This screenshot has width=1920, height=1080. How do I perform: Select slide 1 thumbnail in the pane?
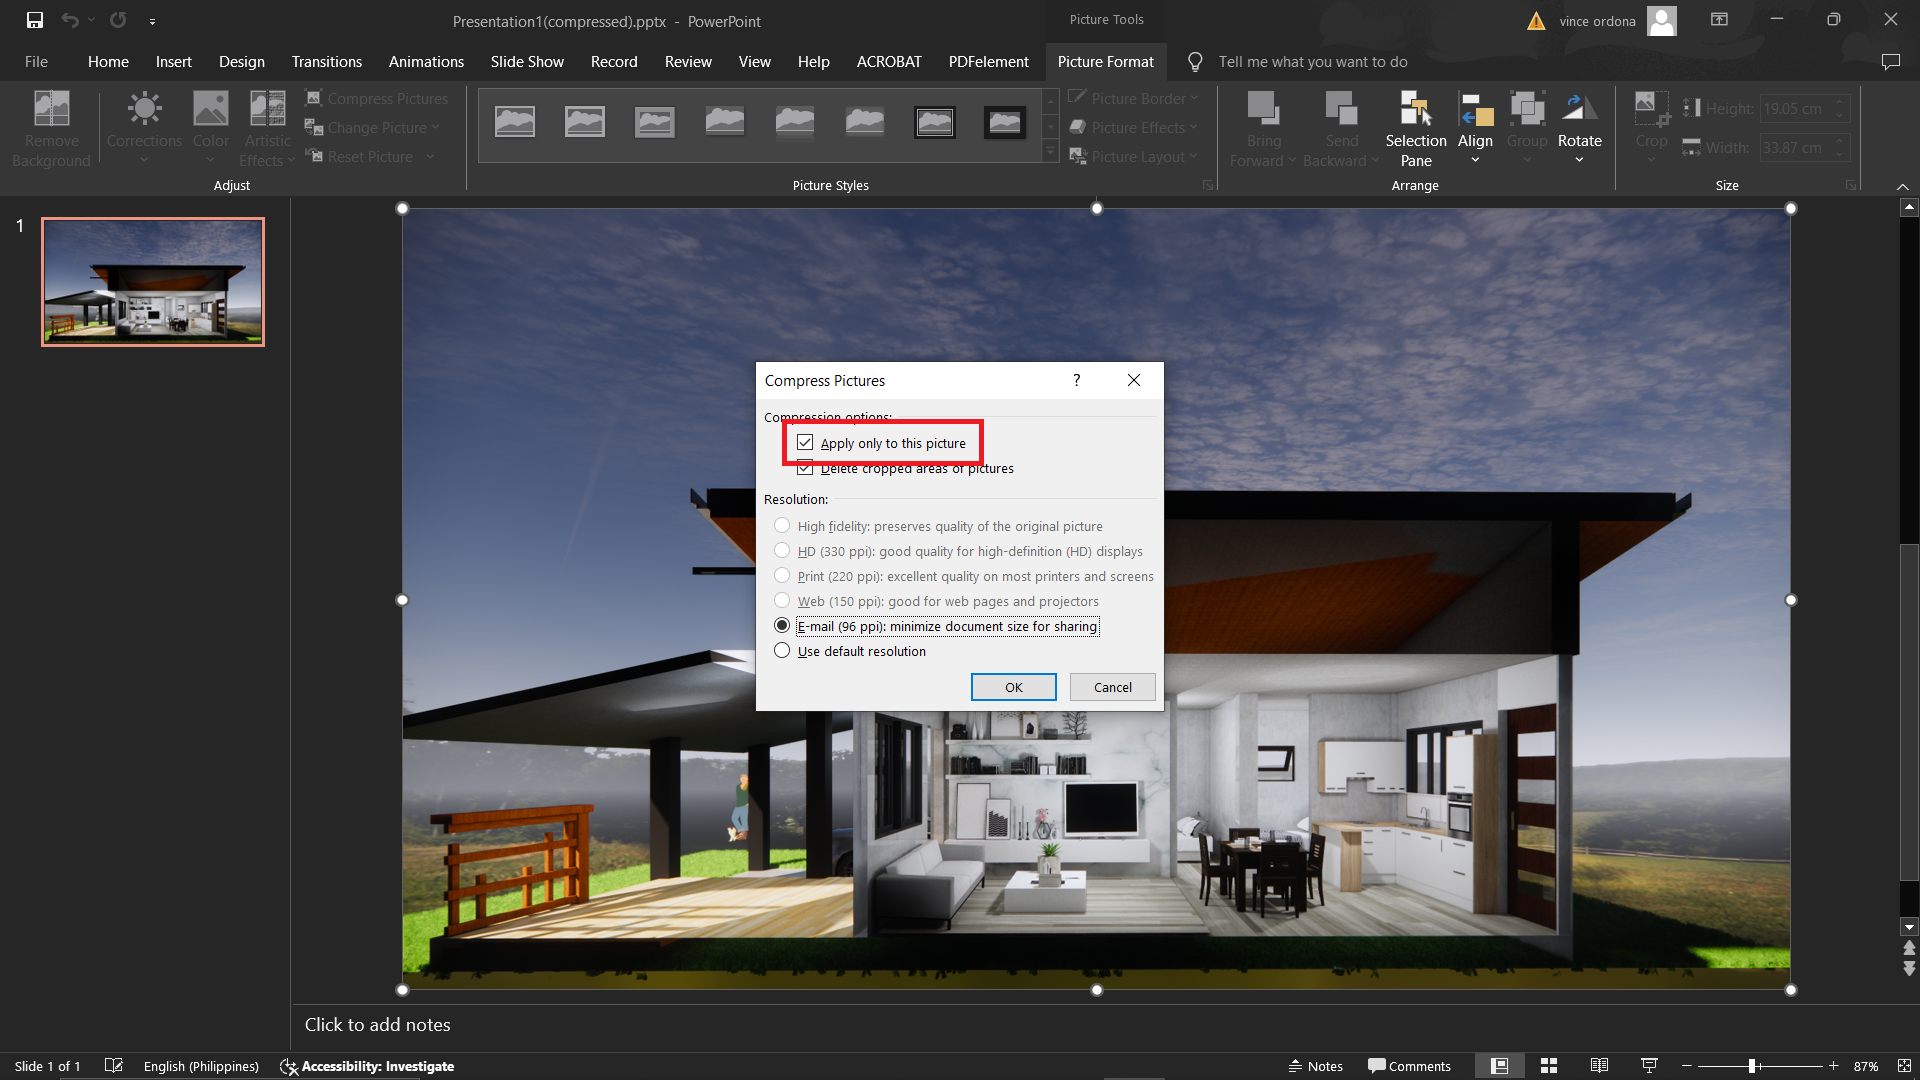tap(152, 281)
